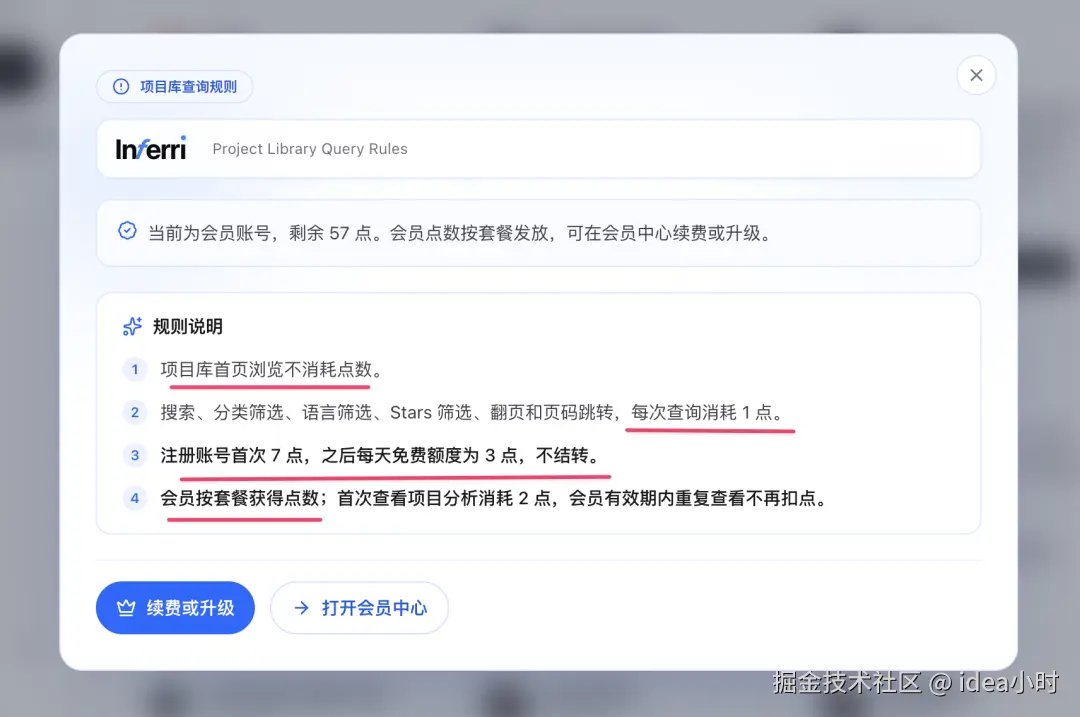Open the 打开会员中心 member center
The image size is (1080, 717).
pos(359,607)
